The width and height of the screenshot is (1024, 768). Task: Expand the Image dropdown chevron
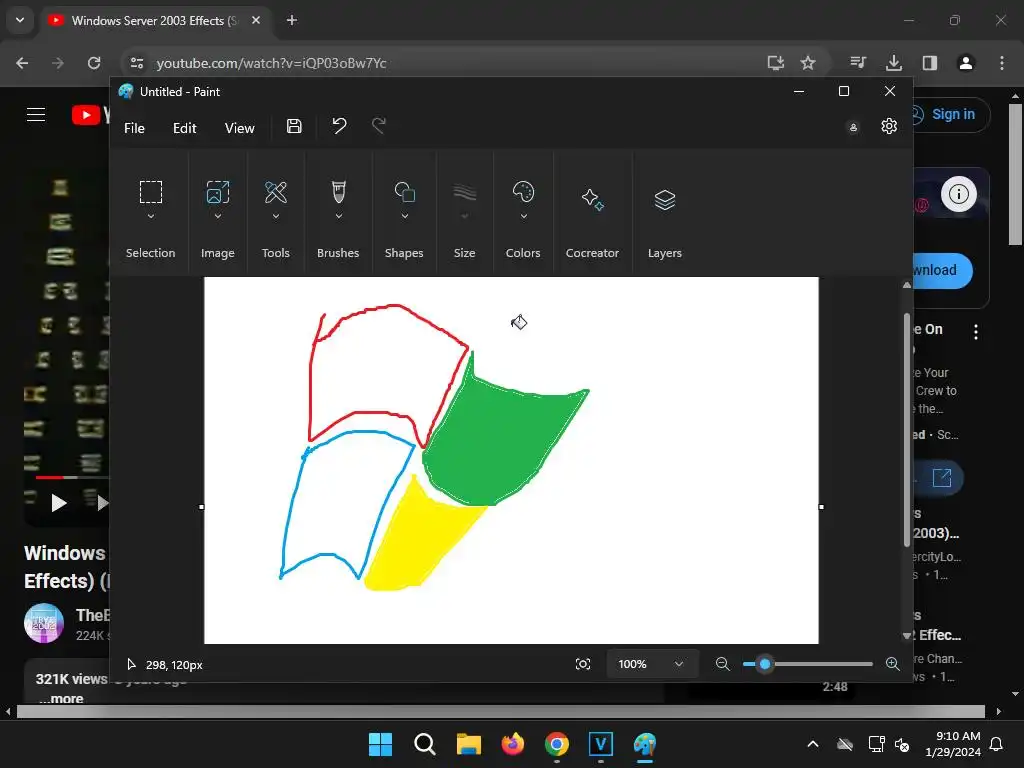217,216
